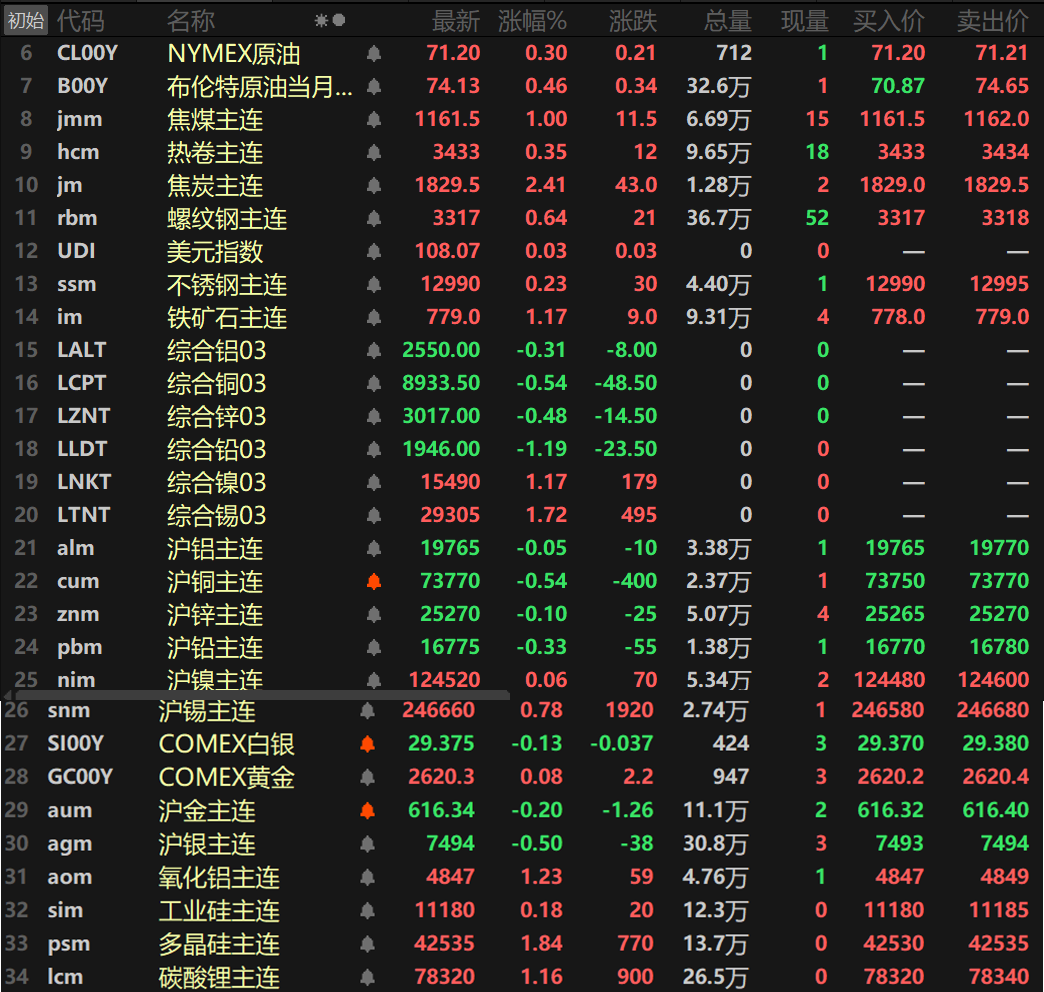Viewport: 1044px width, 992px height.
Task: Click the bell icon for NYMEX原油
Action: click(374, 54)
